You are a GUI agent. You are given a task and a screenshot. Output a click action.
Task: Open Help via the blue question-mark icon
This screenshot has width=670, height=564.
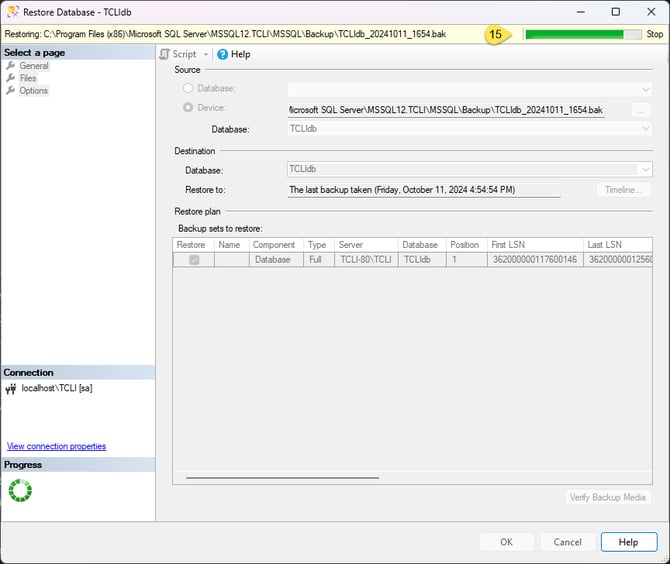point(222,54)
